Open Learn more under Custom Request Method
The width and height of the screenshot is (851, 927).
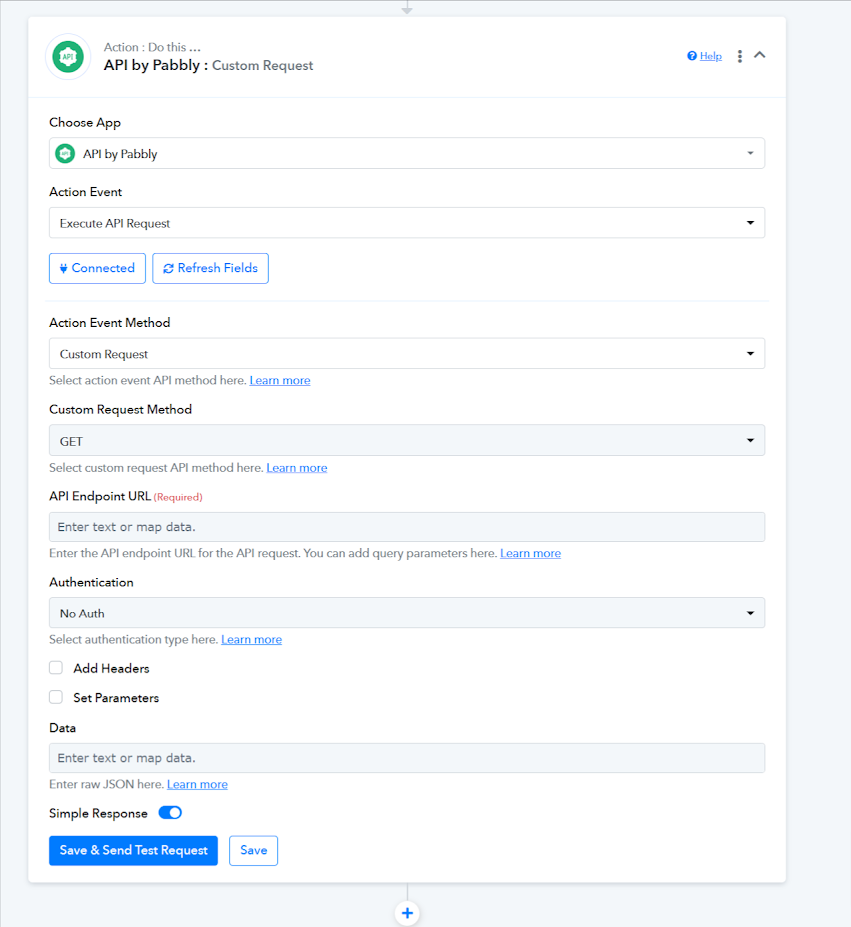[x=297, y=468]
